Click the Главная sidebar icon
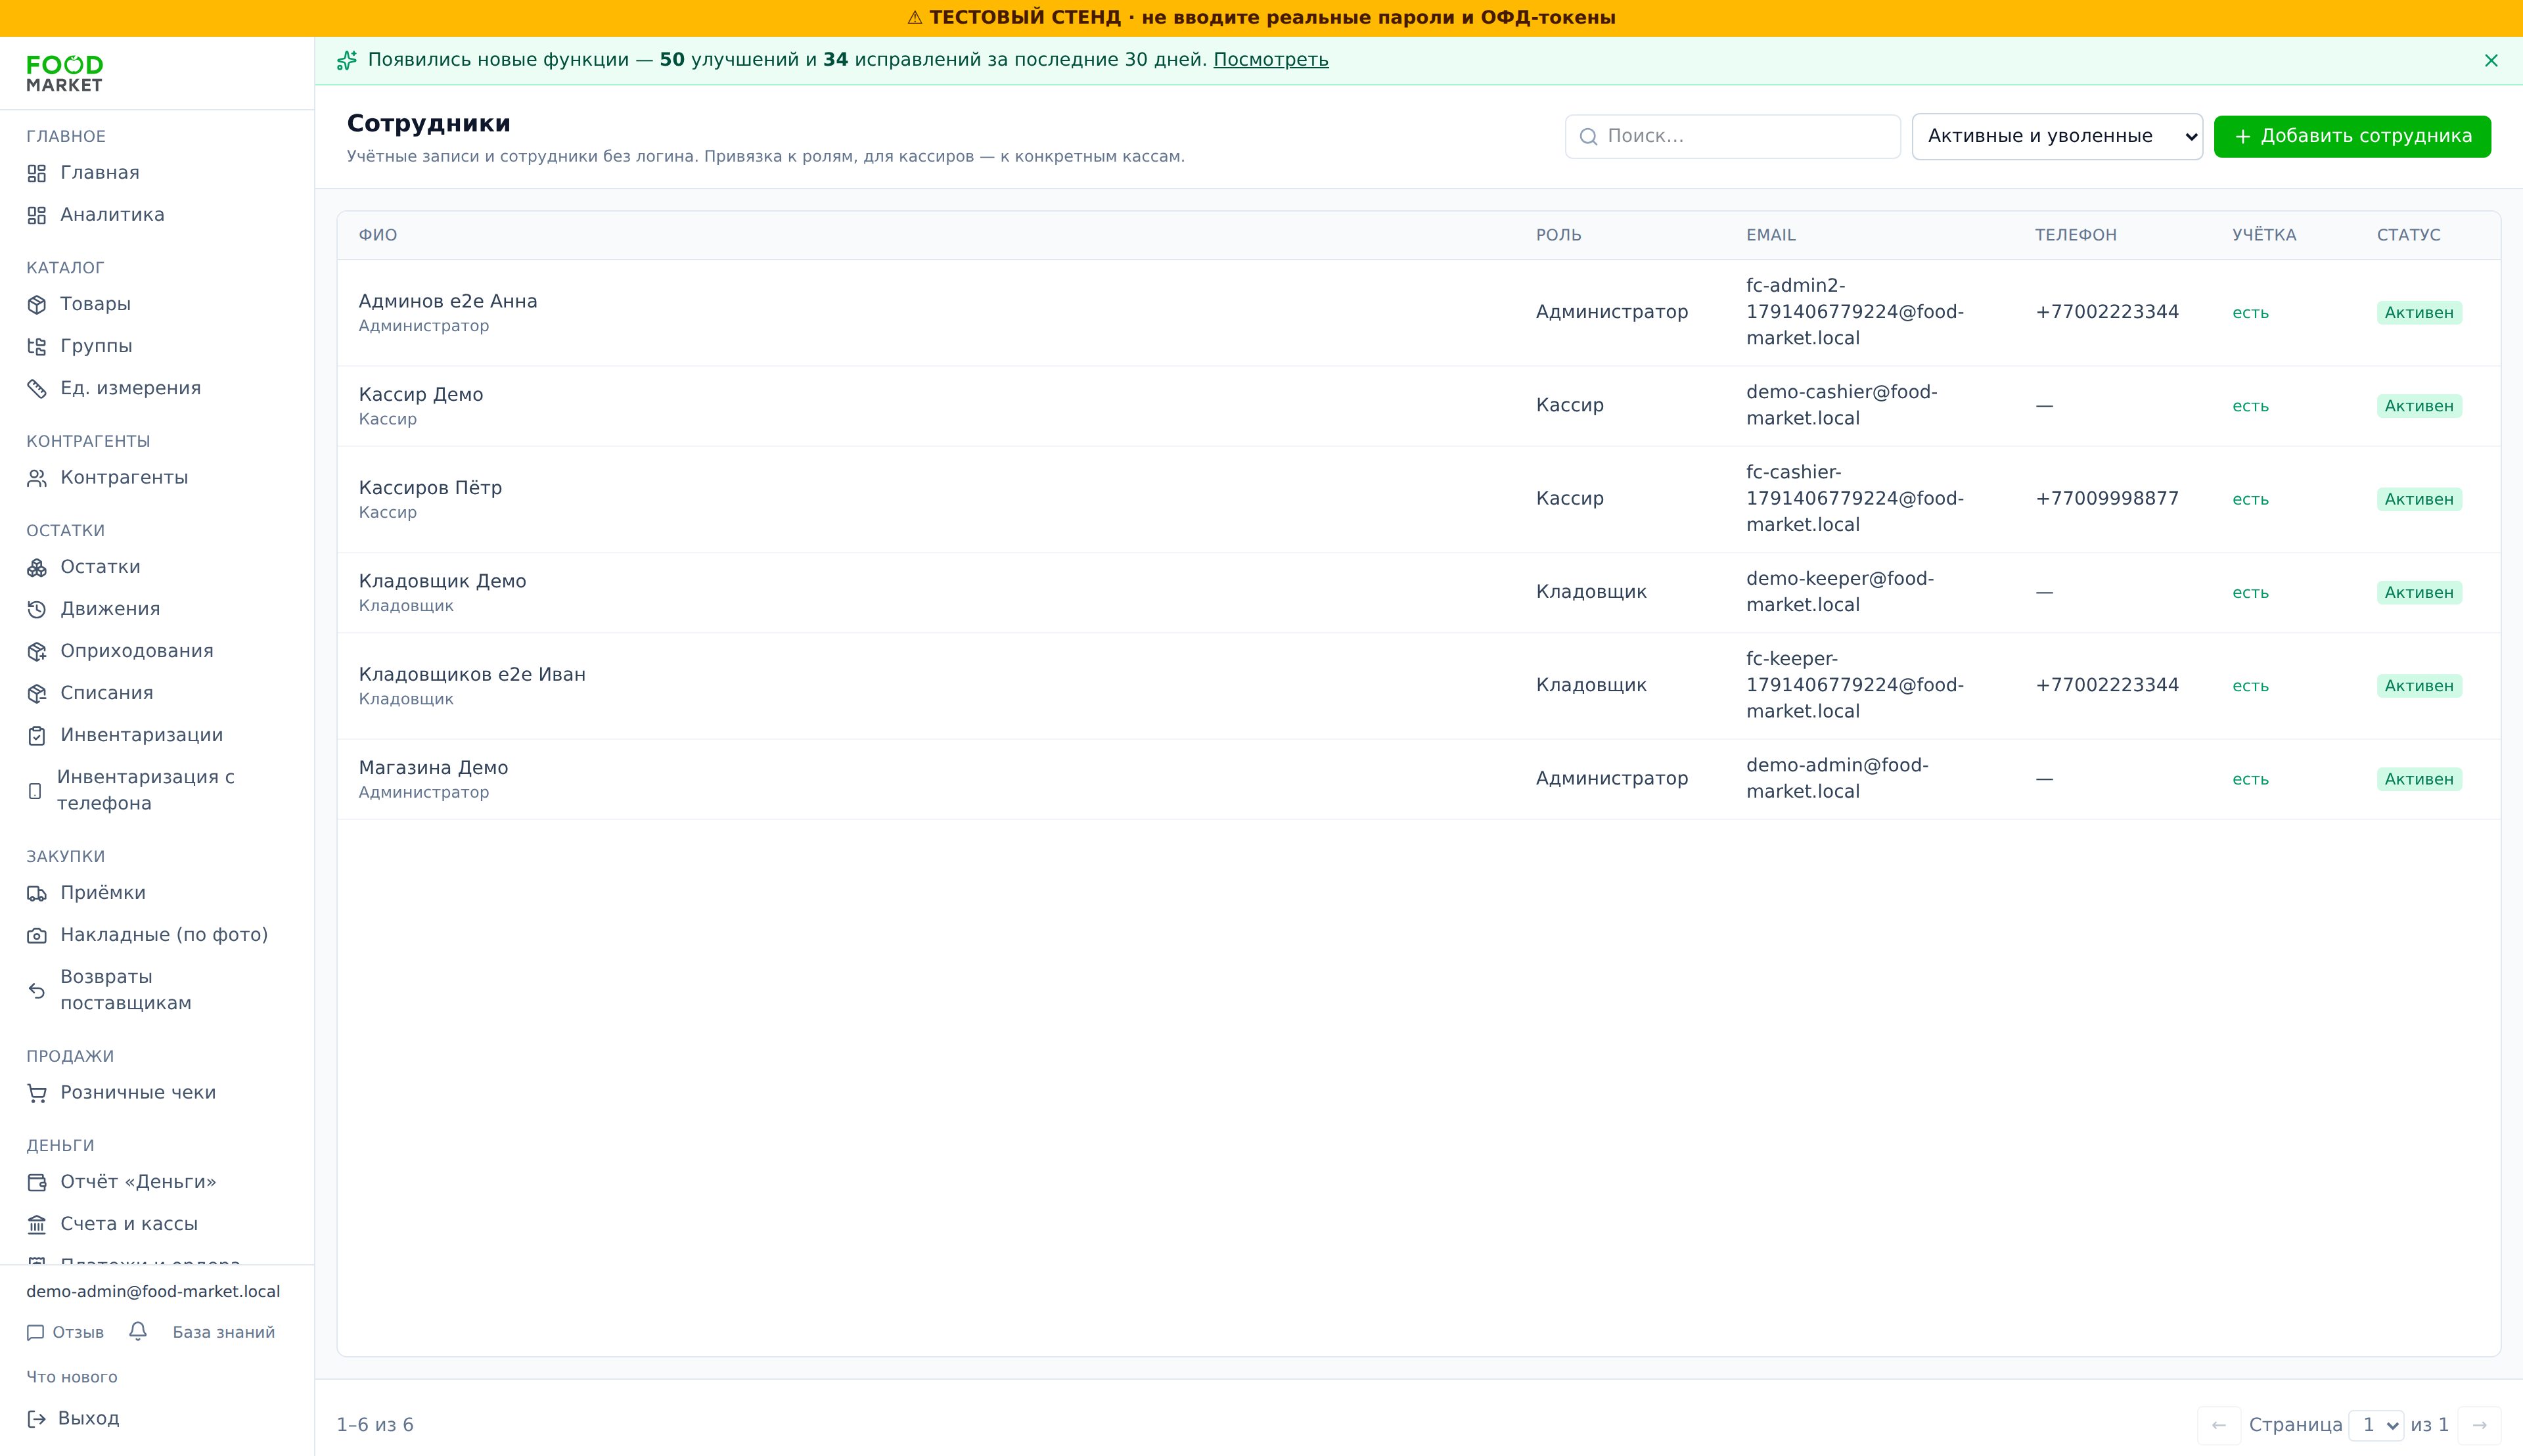Image resolution: width=2523 pixels, height=1456 pixels. pos(37,173)
